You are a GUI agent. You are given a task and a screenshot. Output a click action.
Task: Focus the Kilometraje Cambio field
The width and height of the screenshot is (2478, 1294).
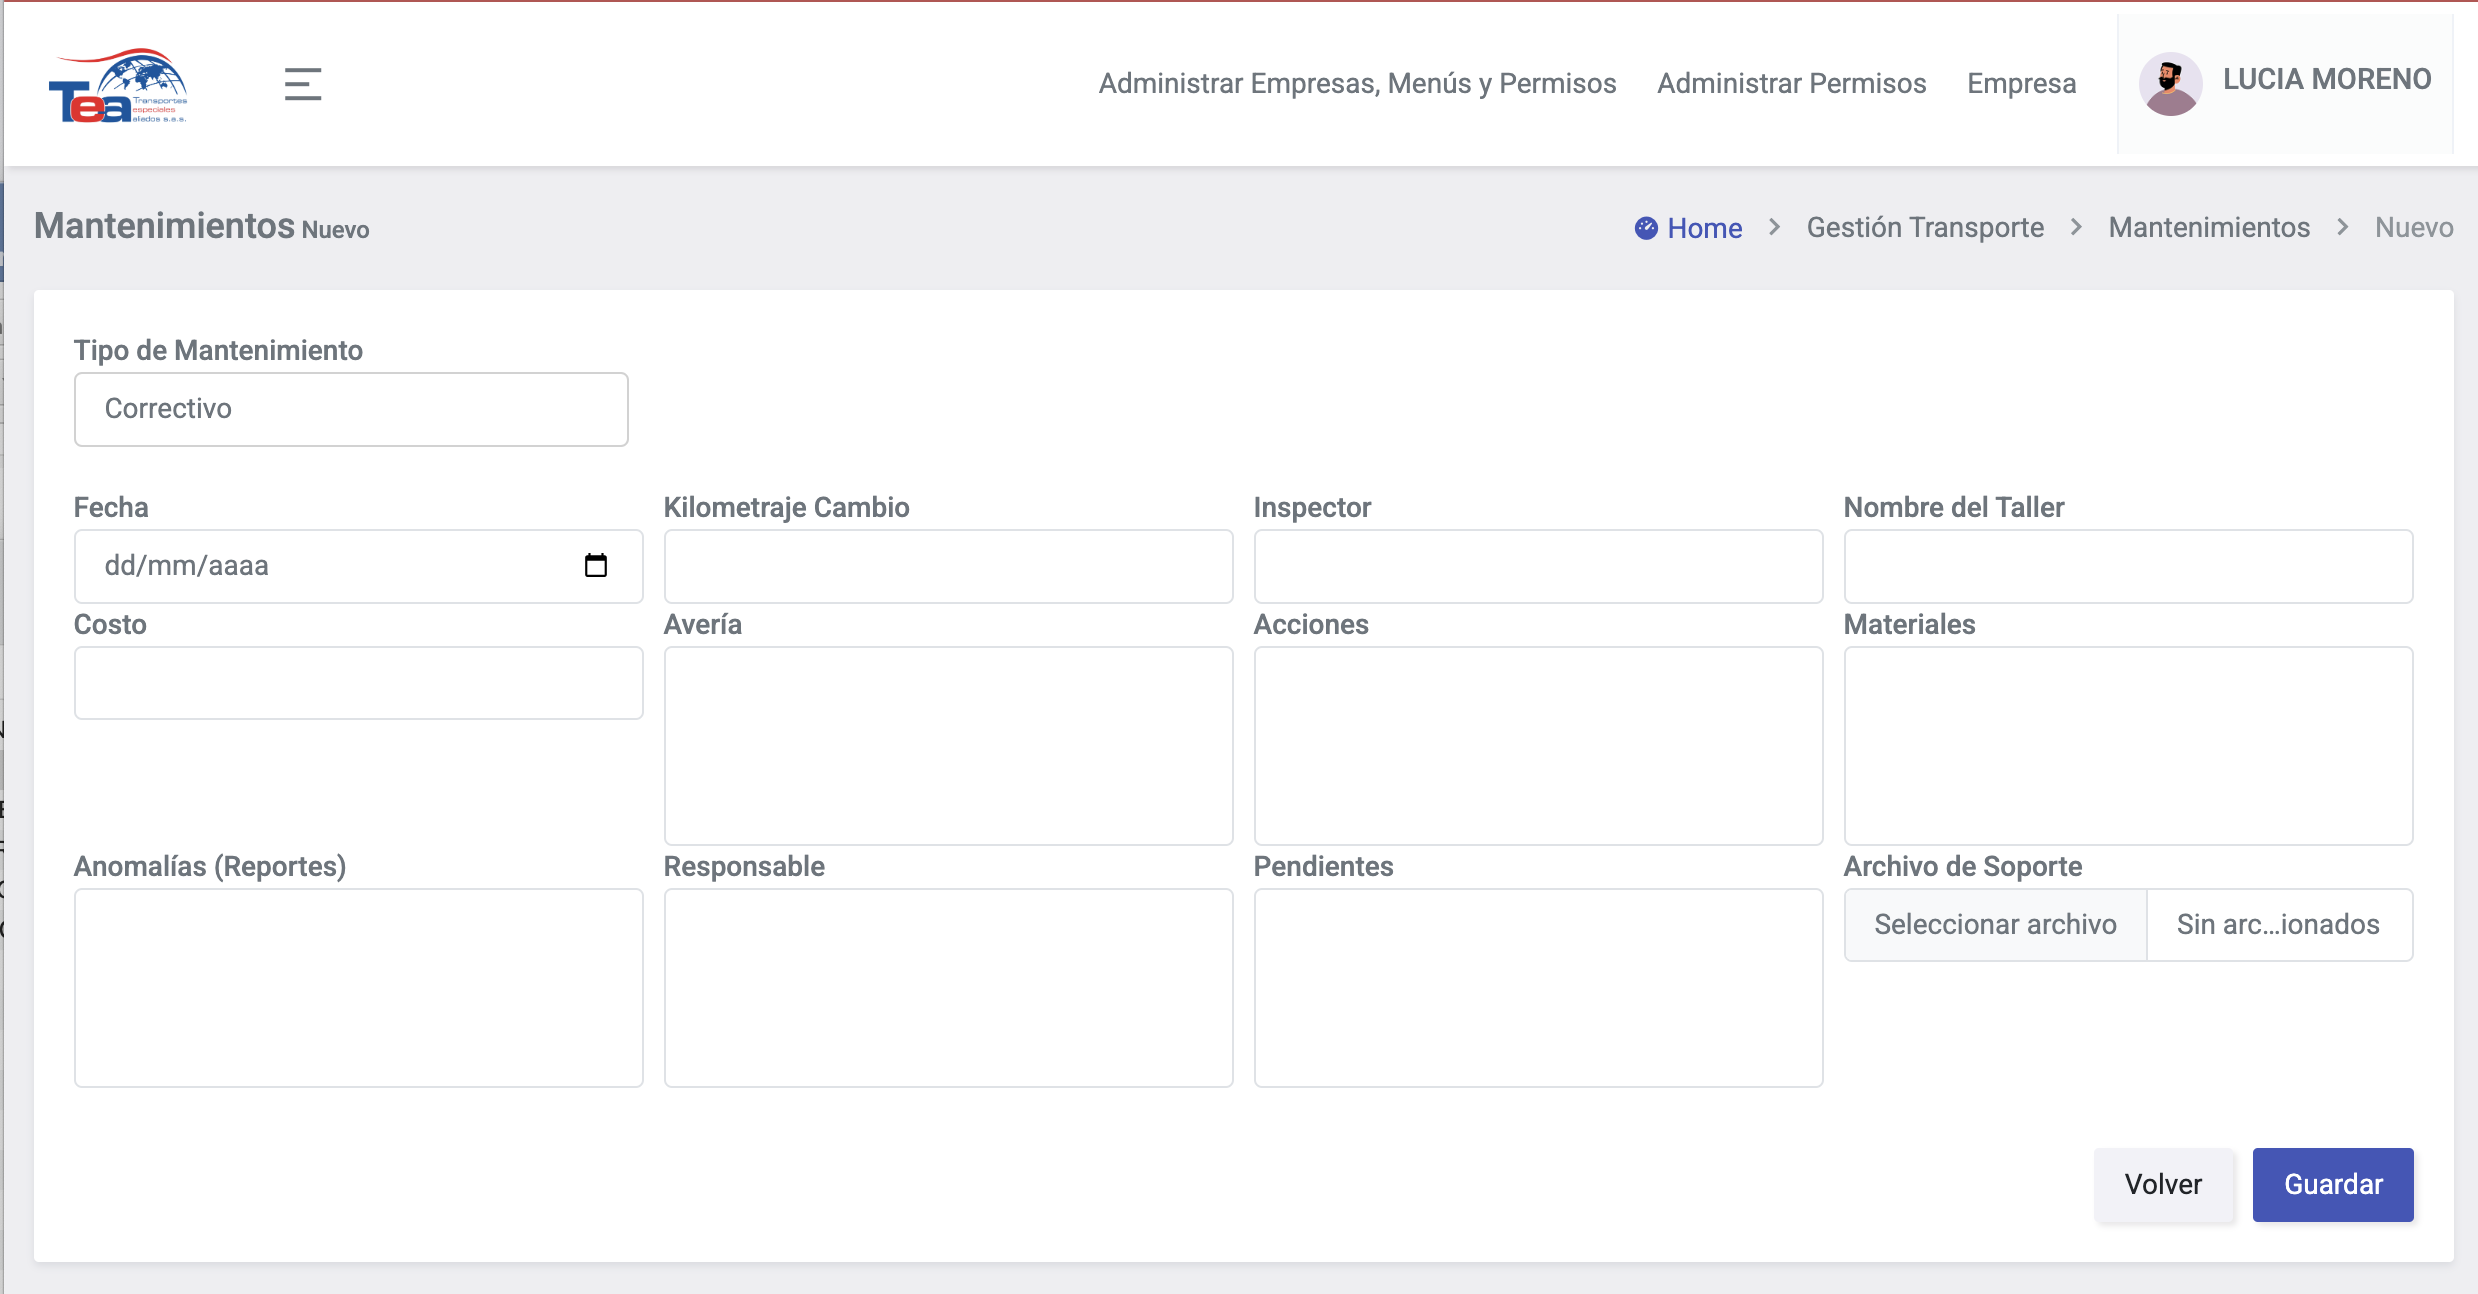[948, 567]
